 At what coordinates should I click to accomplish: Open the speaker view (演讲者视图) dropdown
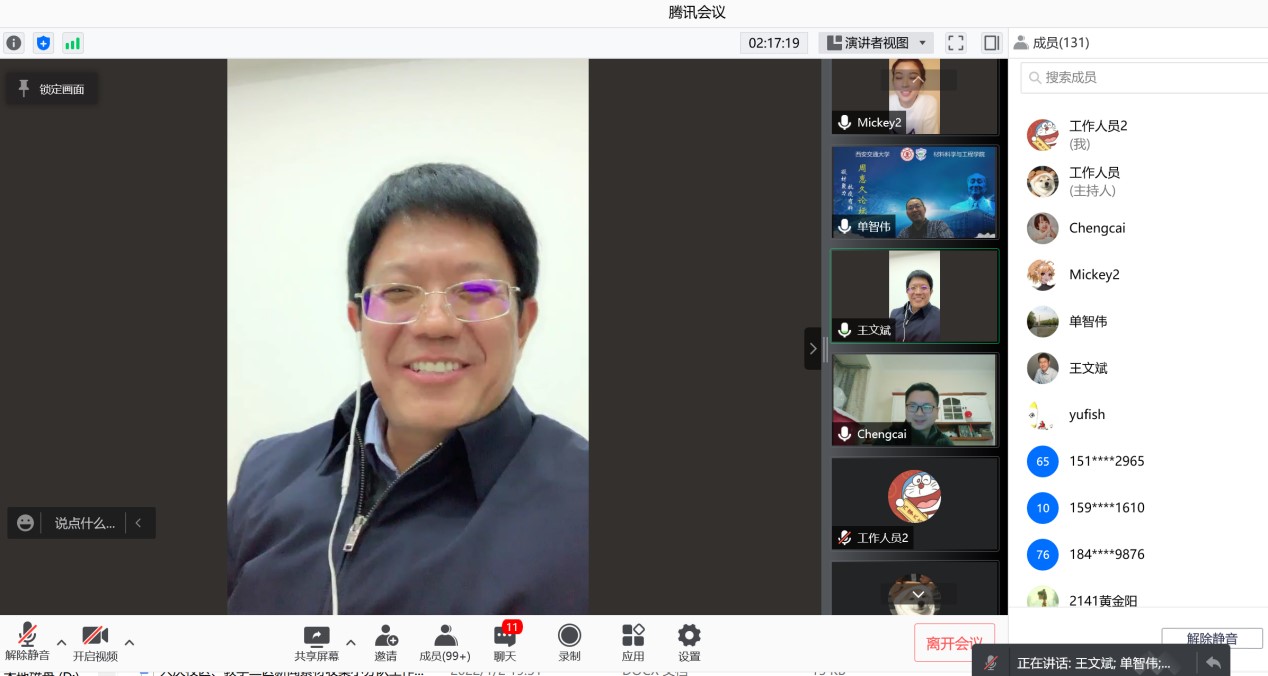click(x=876, y=43)
